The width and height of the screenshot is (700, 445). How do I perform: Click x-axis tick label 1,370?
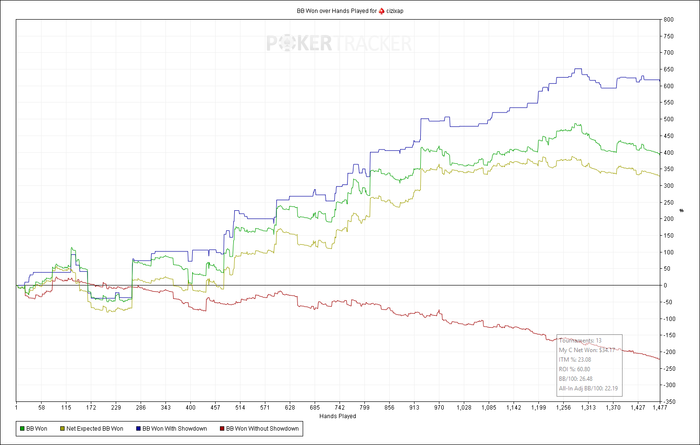(613, 408)
